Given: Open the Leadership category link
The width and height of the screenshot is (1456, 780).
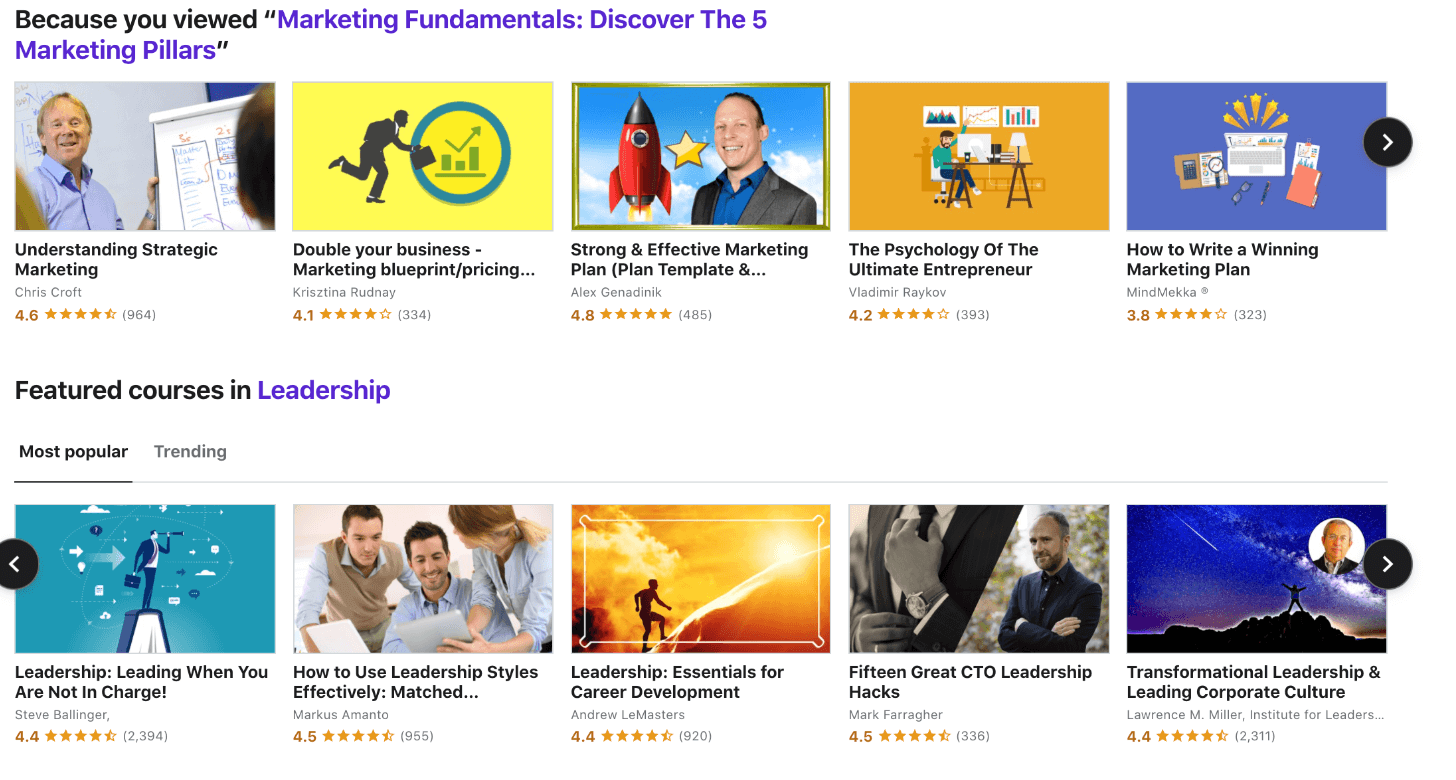Looking at the screenshot, I should pos(323,390).
